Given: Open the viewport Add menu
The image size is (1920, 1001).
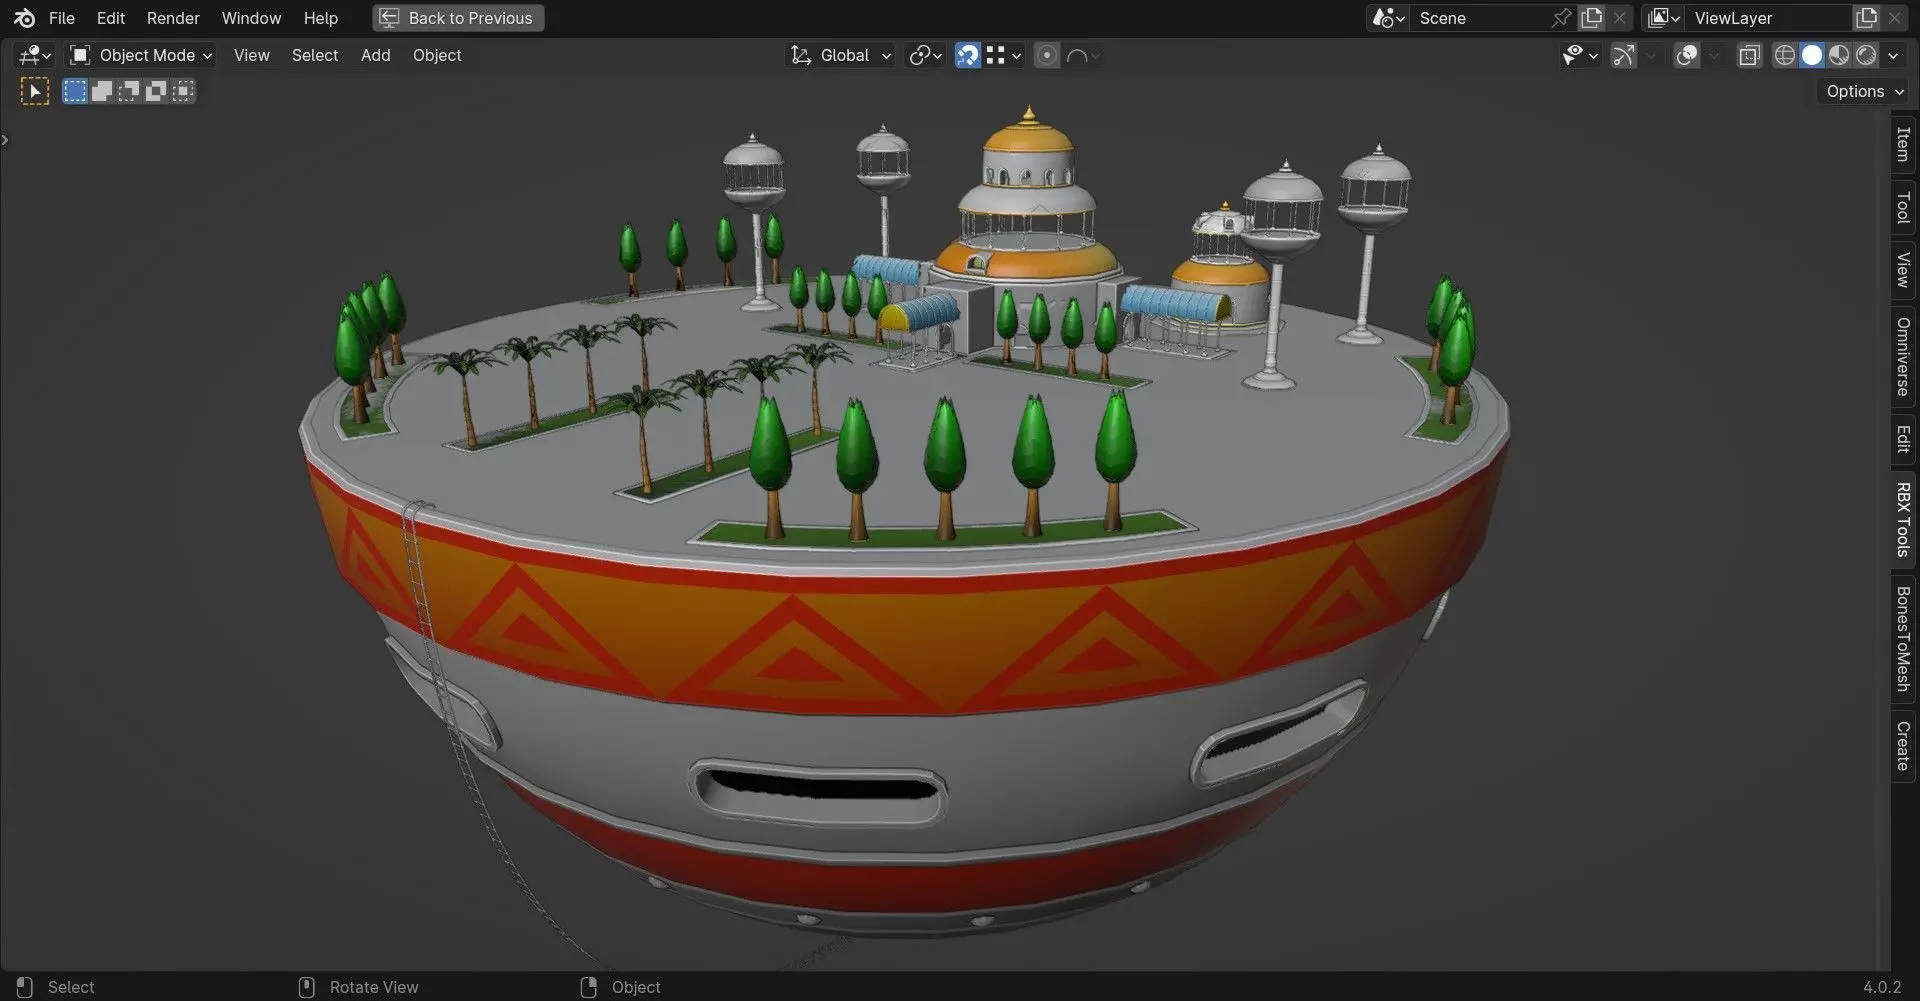Looking at the screenshot, I should click(376, 55).
